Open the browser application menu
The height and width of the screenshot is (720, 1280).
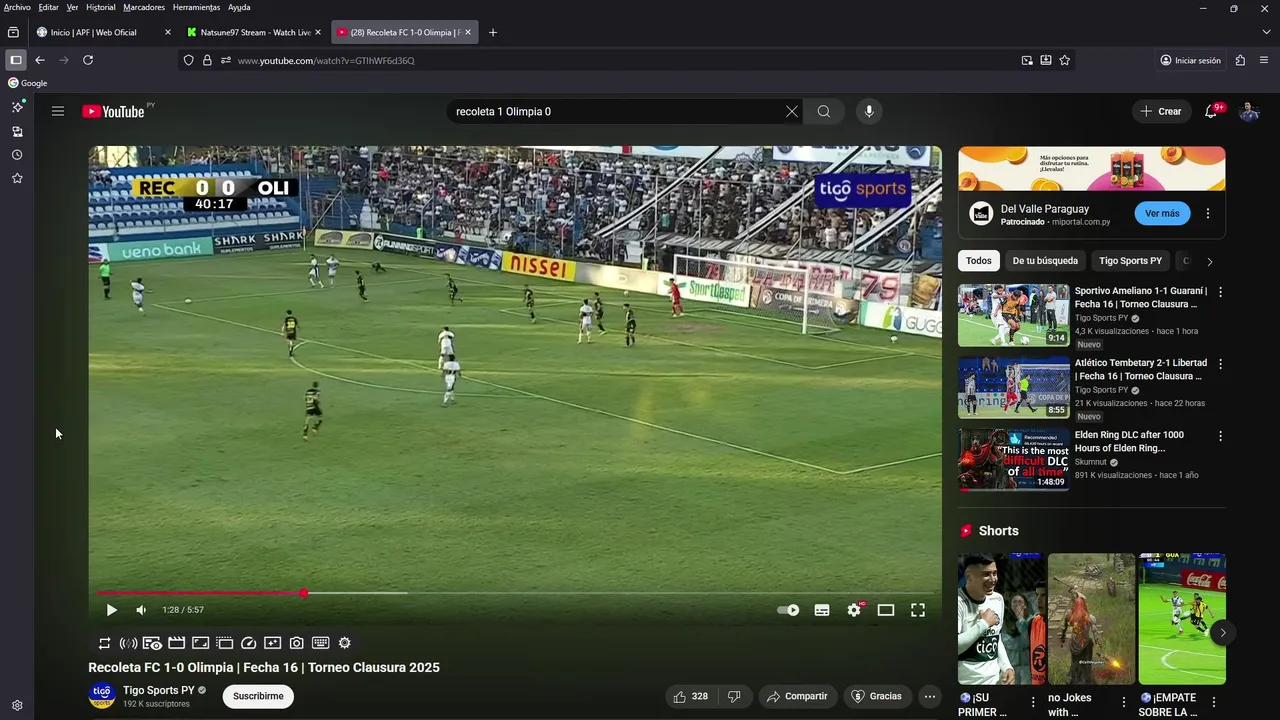(1265, 60)
